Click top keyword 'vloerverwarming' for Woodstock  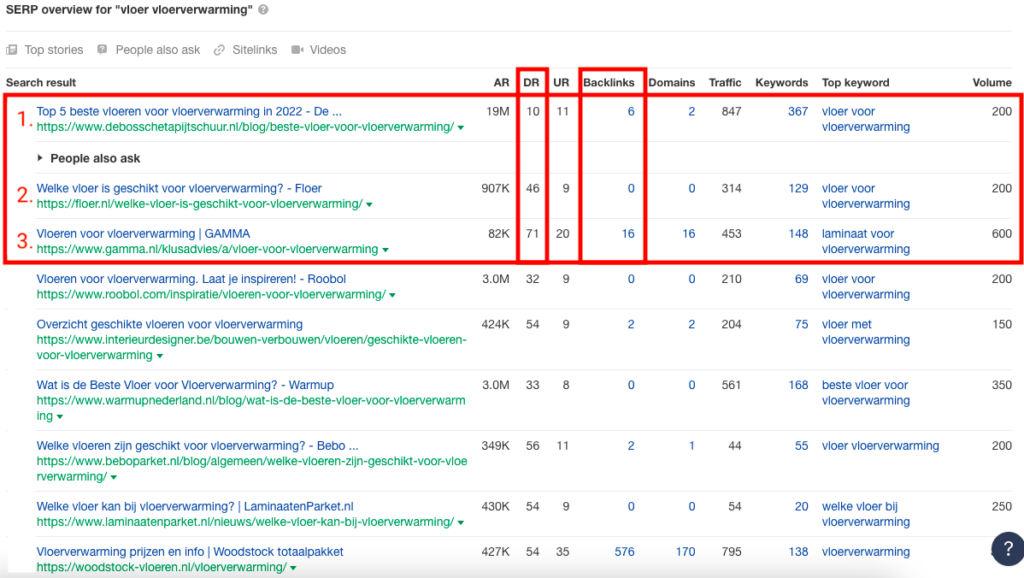coord(866,551)
